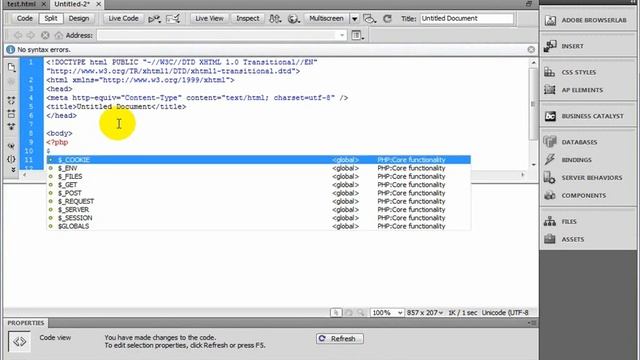The width and height of the screenshot is (640, 360).
Task: Go forward in browser navigation bar
Action: 31,36
